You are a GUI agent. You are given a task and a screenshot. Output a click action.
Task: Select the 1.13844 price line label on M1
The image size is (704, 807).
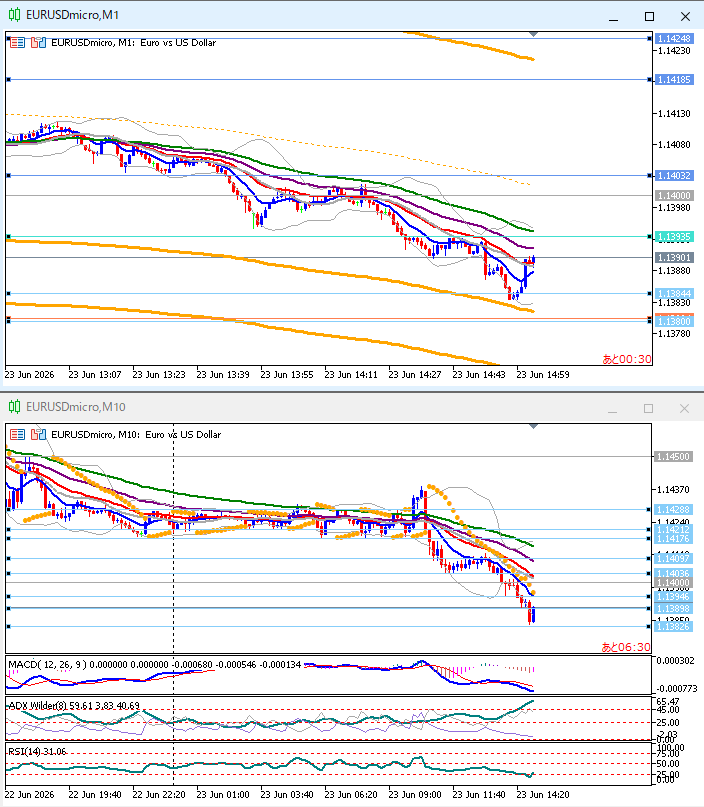pyautogui.click(x=674, y=293)
